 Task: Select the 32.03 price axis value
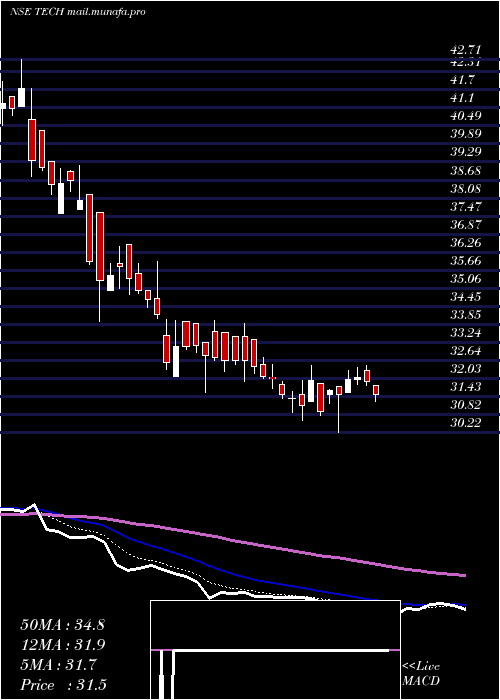coord(466,369)
